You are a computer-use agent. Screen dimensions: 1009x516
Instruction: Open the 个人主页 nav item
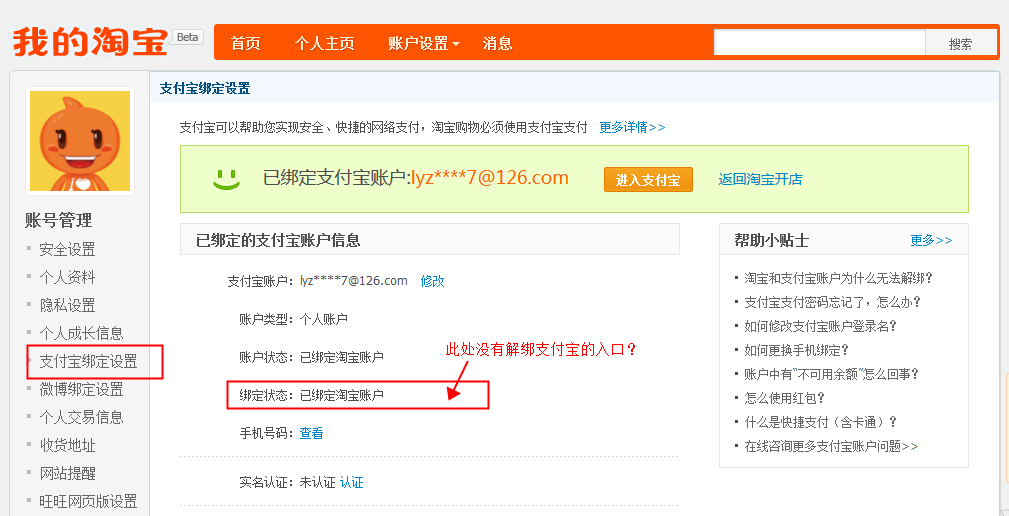click(324, 44)
